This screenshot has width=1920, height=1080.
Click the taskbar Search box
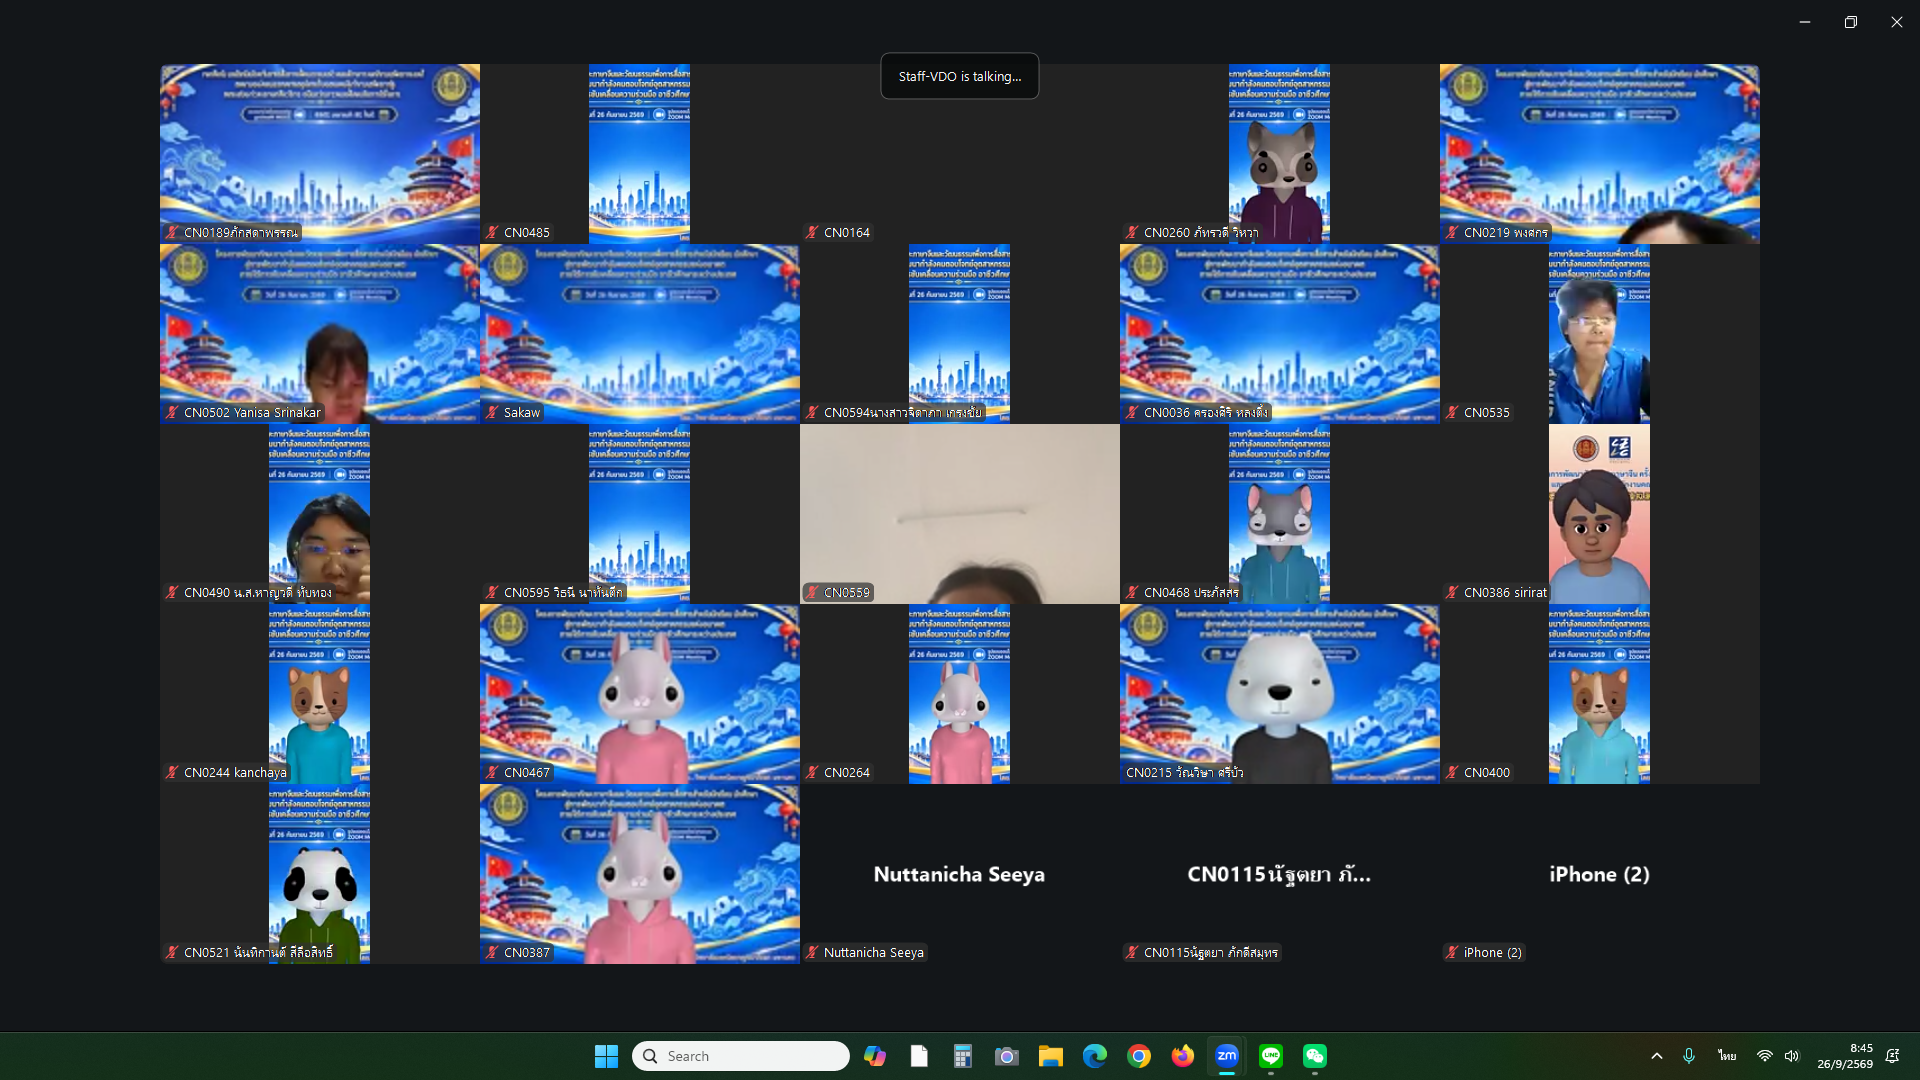741,1056
